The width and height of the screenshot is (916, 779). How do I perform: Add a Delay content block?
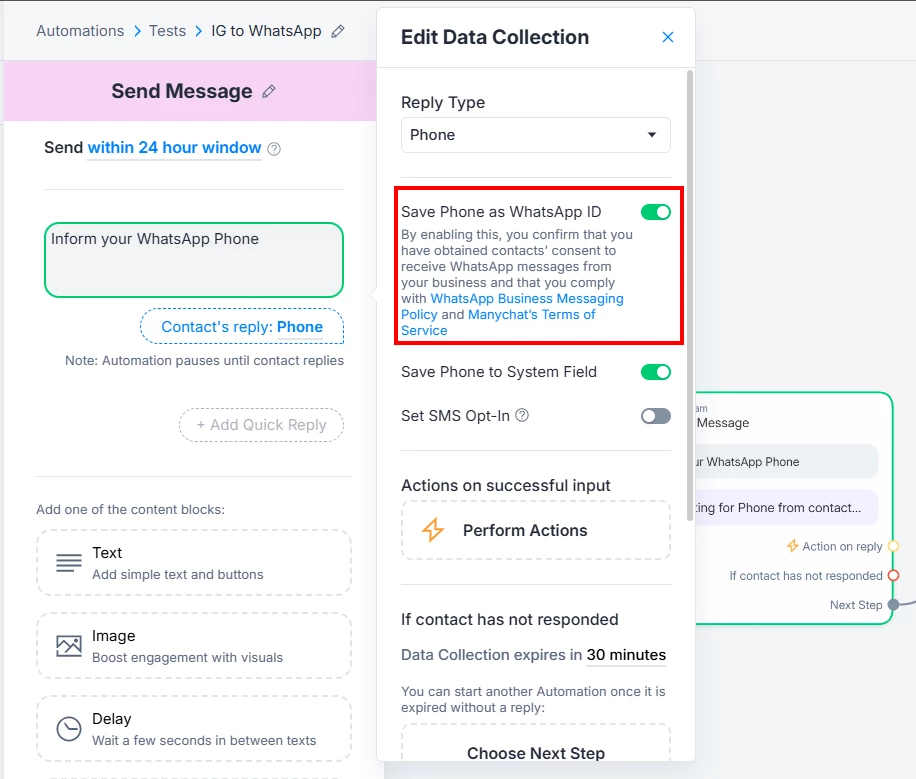click(194, 729)
